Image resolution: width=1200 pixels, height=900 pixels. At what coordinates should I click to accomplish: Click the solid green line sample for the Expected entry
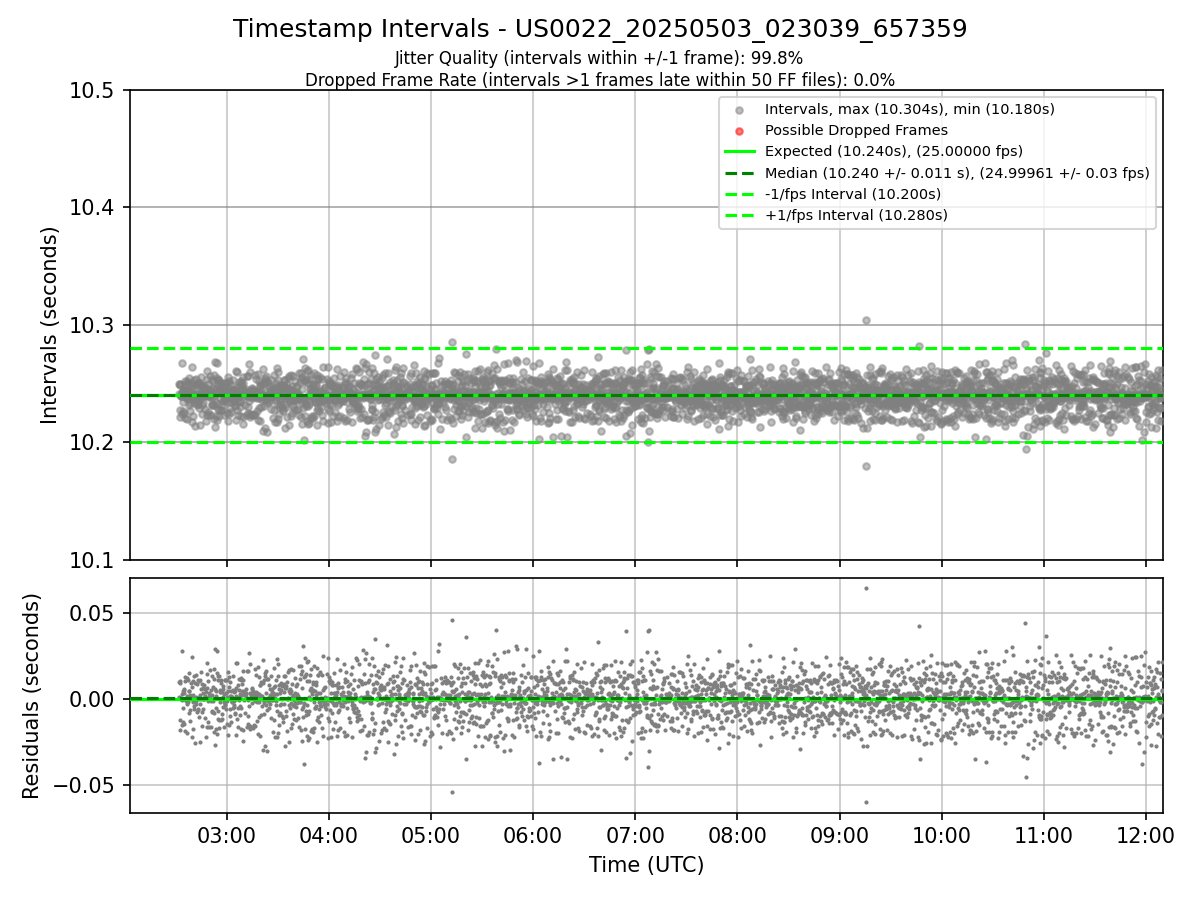(x=739, y=152)
